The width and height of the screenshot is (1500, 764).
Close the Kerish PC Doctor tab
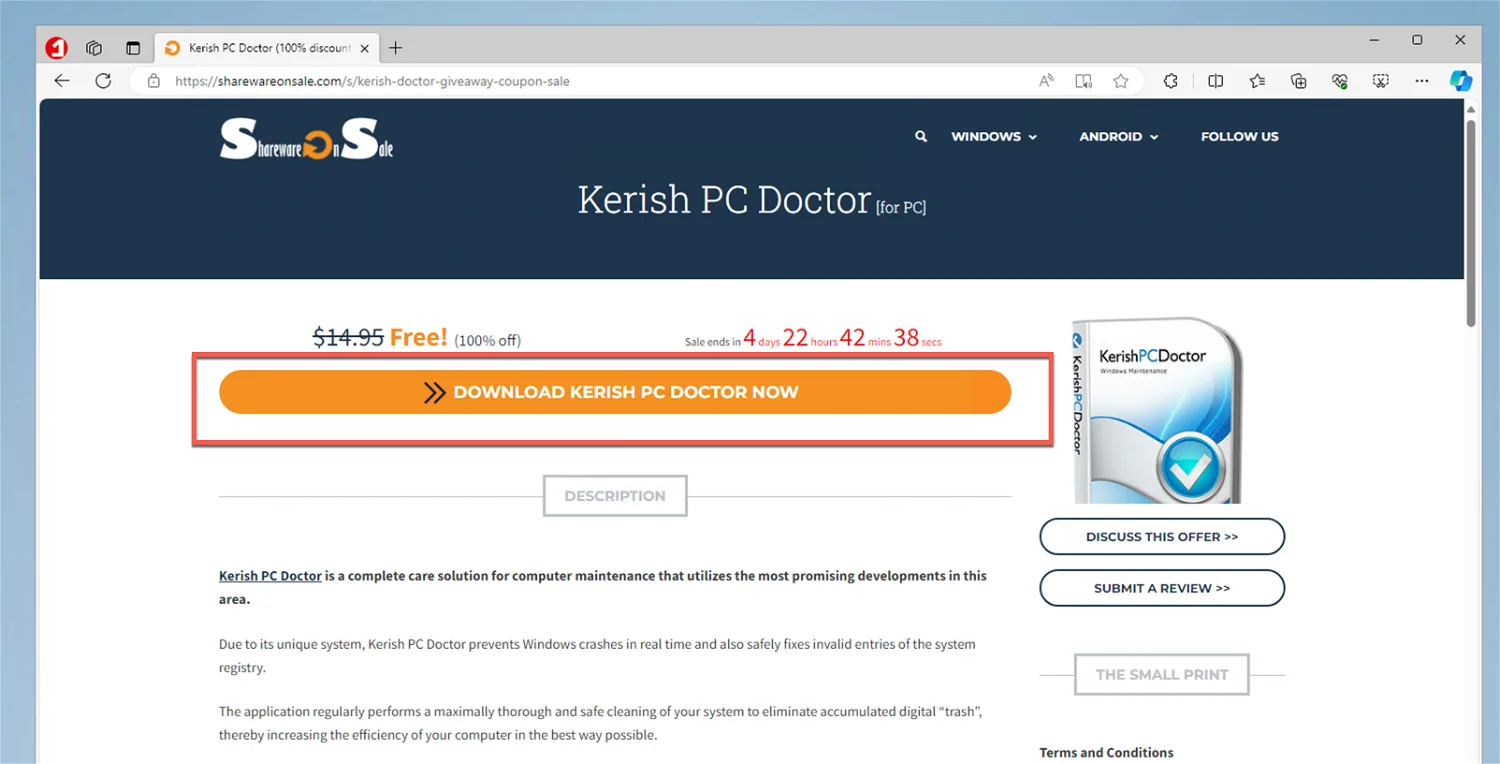[364, 48]
